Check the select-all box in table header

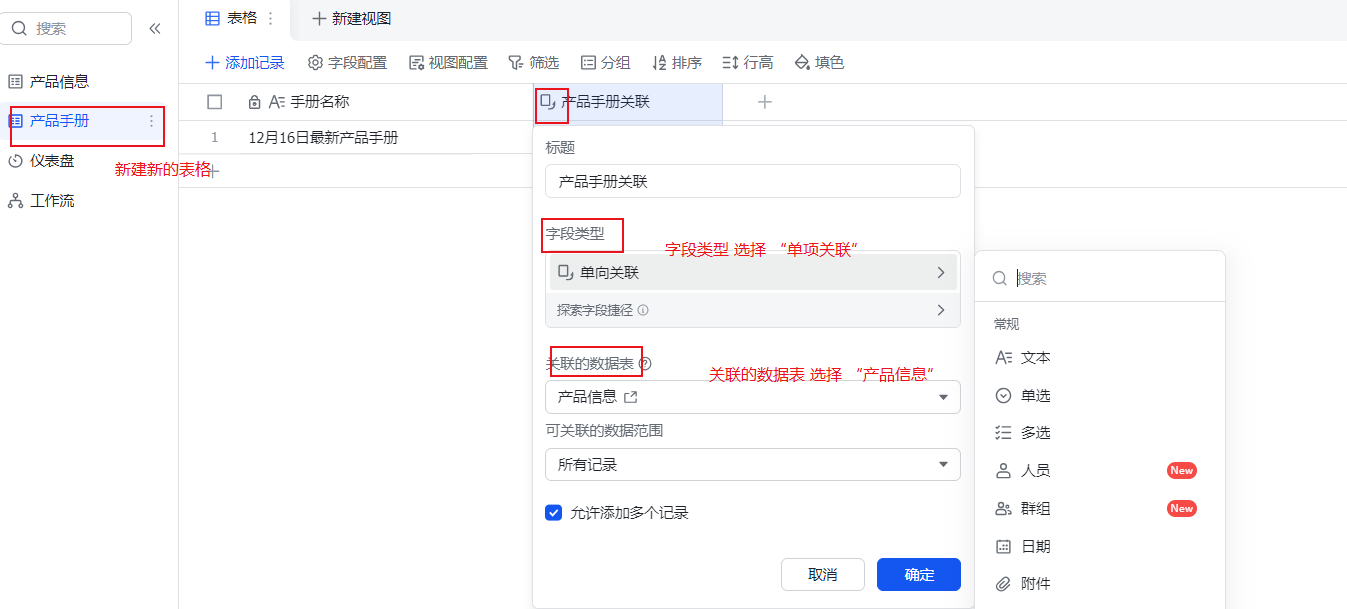click(215, 102)
